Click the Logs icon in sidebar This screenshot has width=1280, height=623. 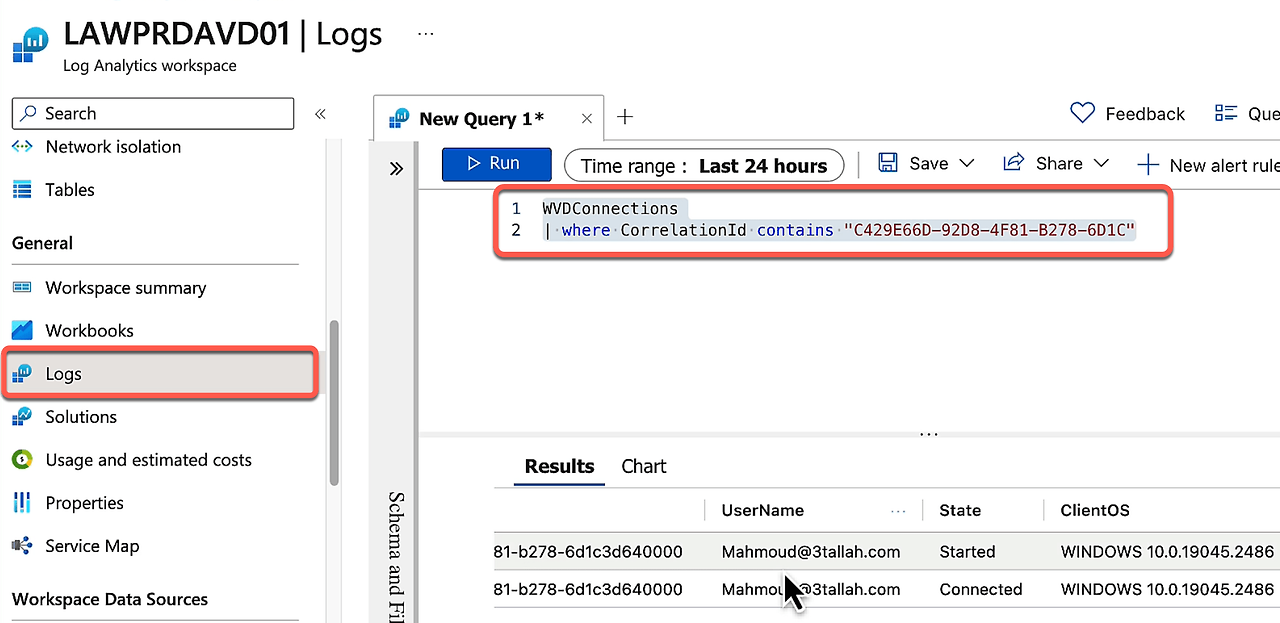(x=22, y=374)
